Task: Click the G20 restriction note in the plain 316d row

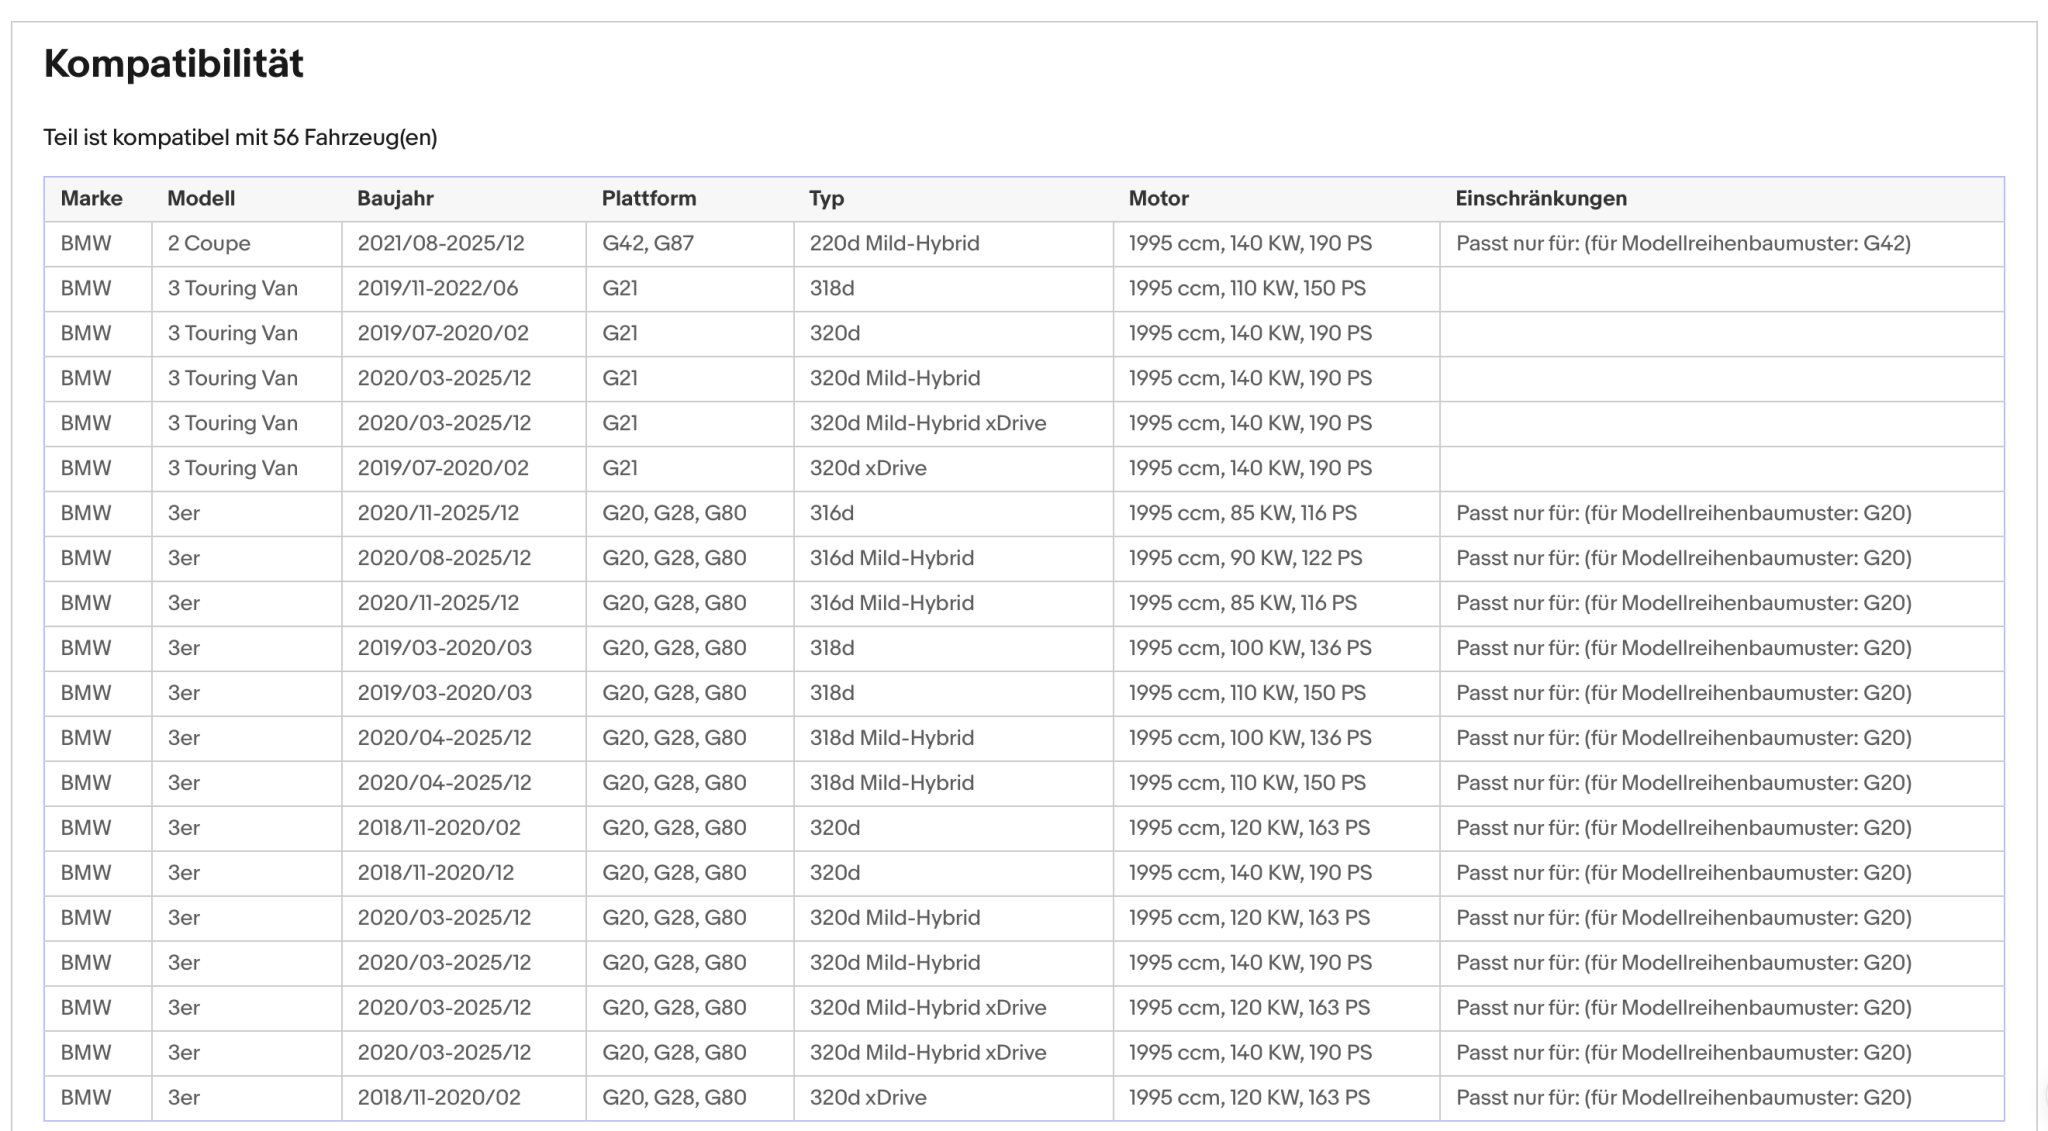Action: tap(1684, 513)
